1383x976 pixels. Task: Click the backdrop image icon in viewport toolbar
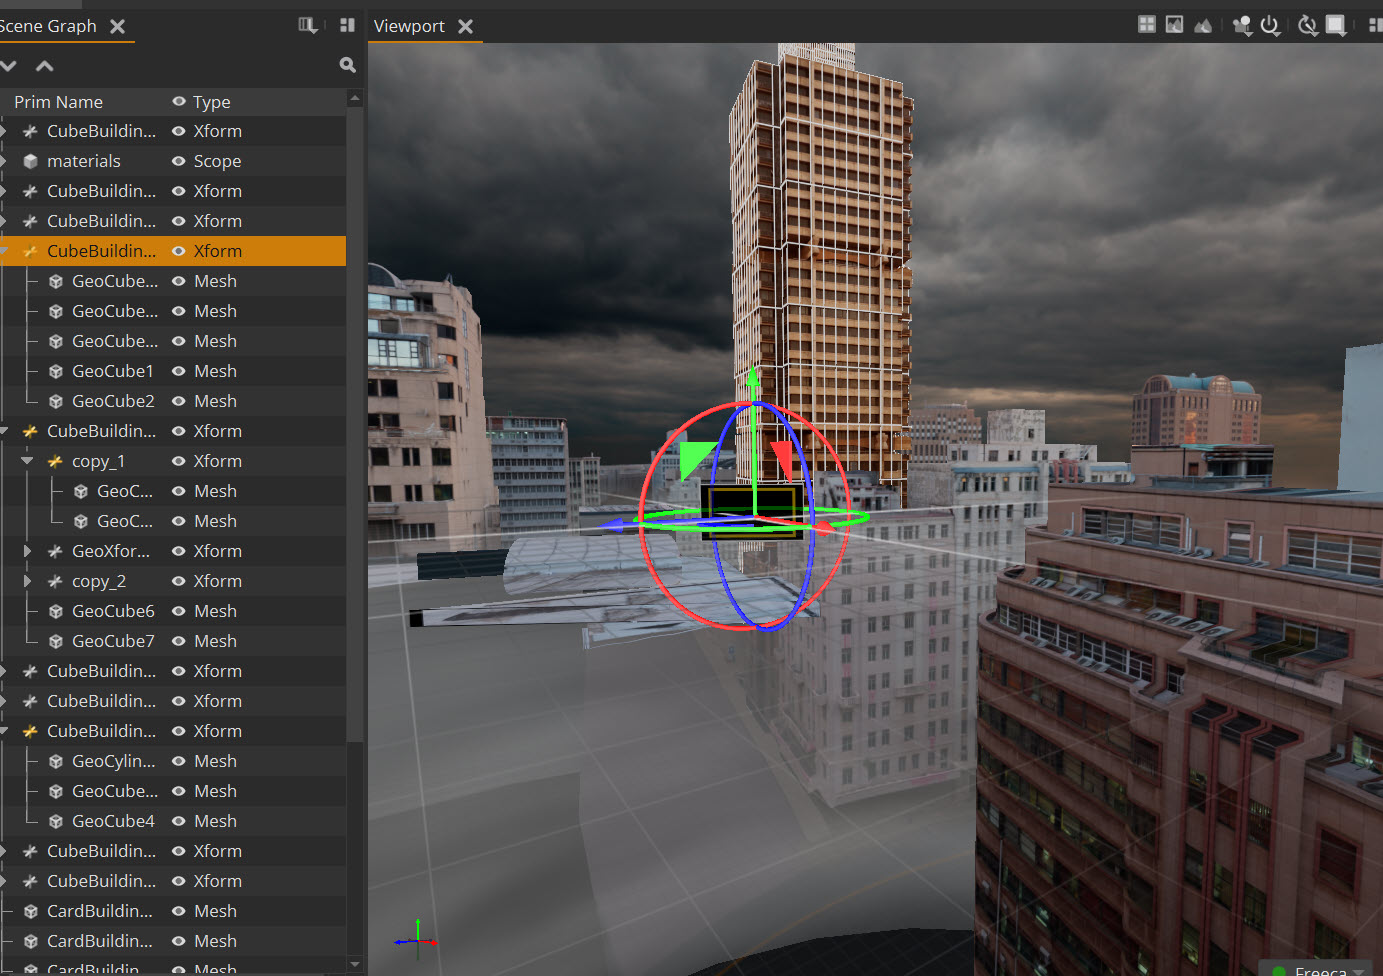1173,24
